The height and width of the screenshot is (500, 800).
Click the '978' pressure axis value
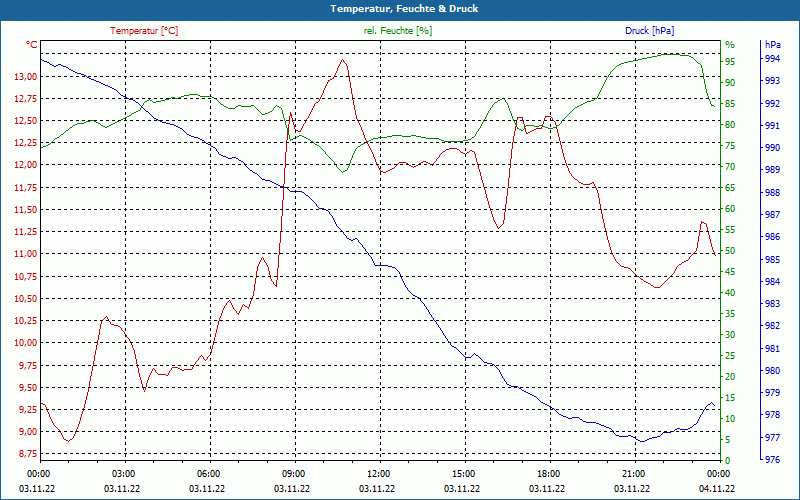[772, 415]
